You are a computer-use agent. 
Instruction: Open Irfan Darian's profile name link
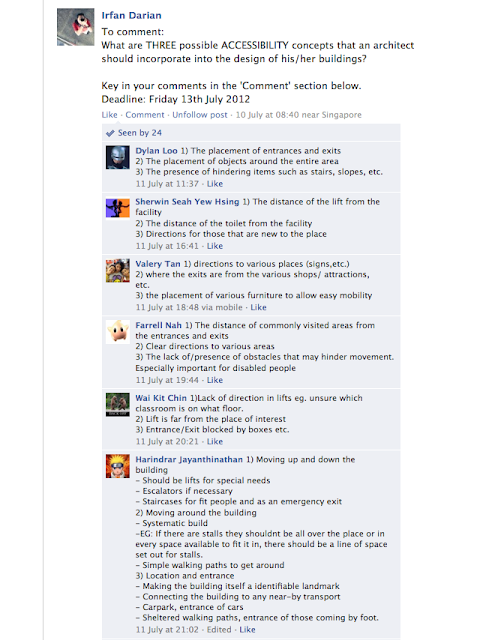click(131, 16)
